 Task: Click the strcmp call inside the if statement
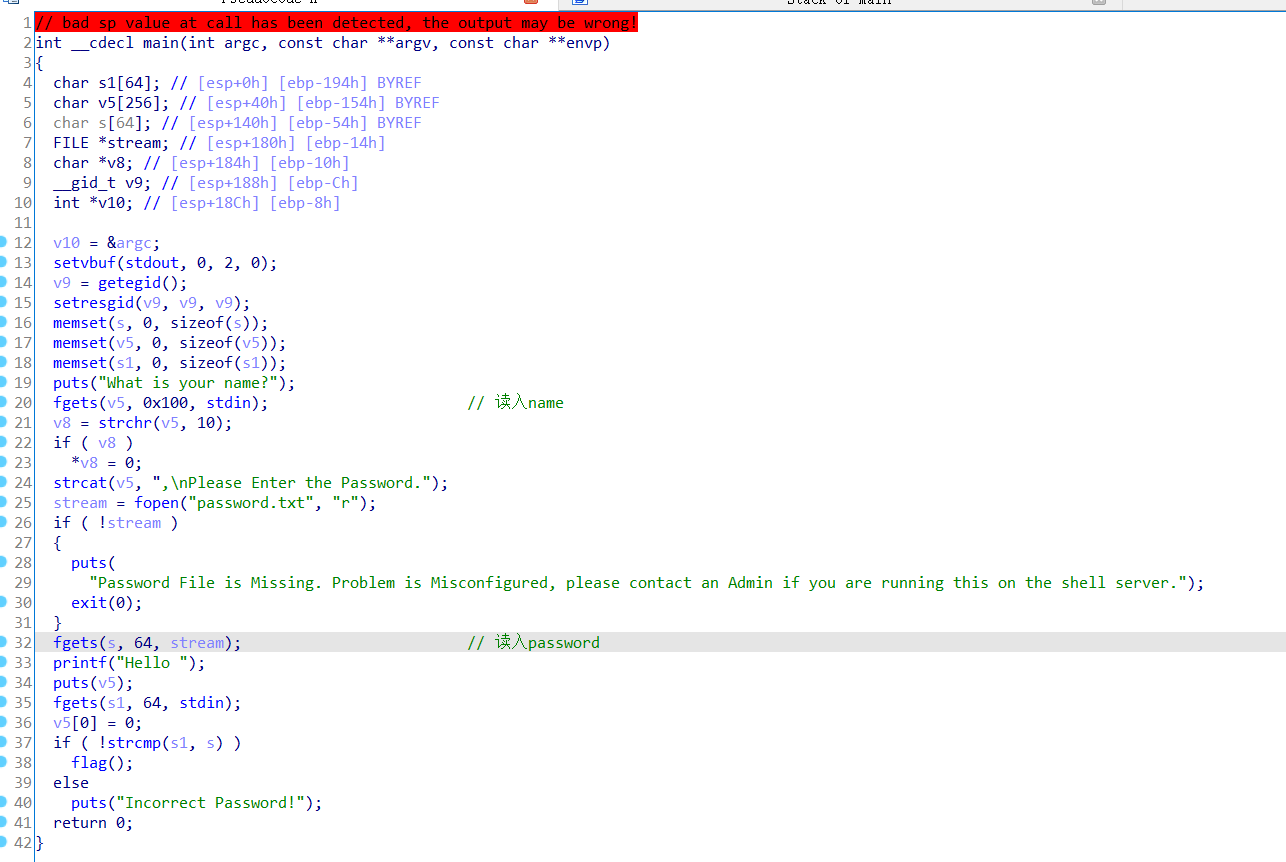[x=136, y=742]
